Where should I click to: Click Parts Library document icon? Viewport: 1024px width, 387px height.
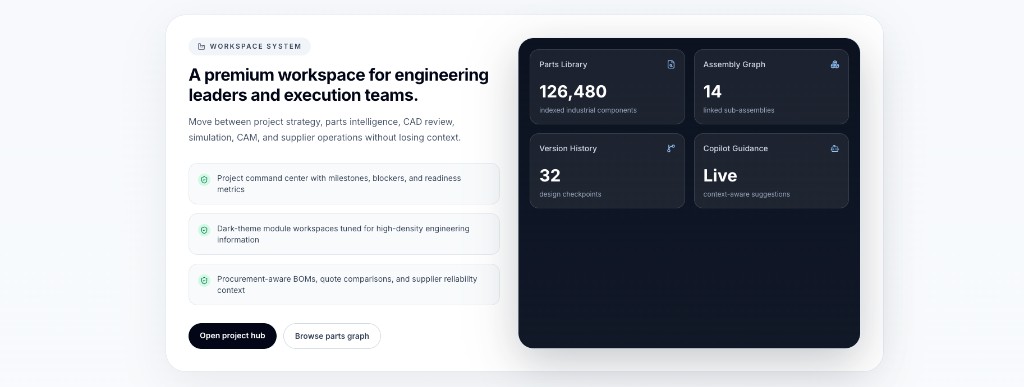tap(671, 65)
